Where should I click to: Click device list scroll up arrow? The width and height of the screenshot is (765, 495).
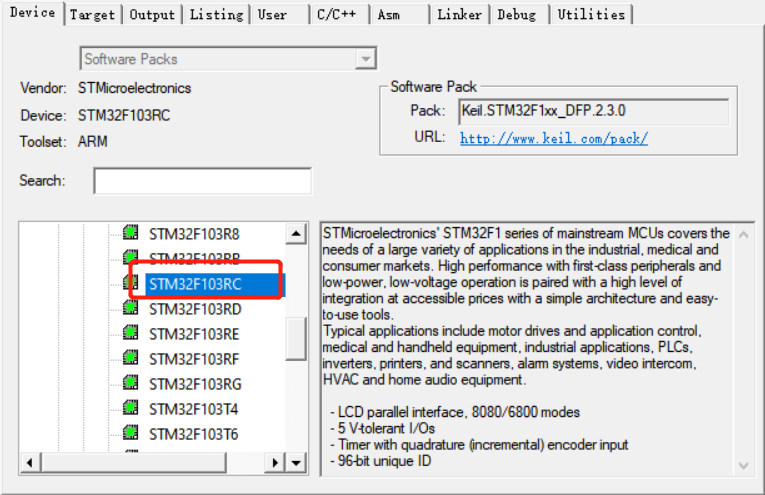[296, 234]
